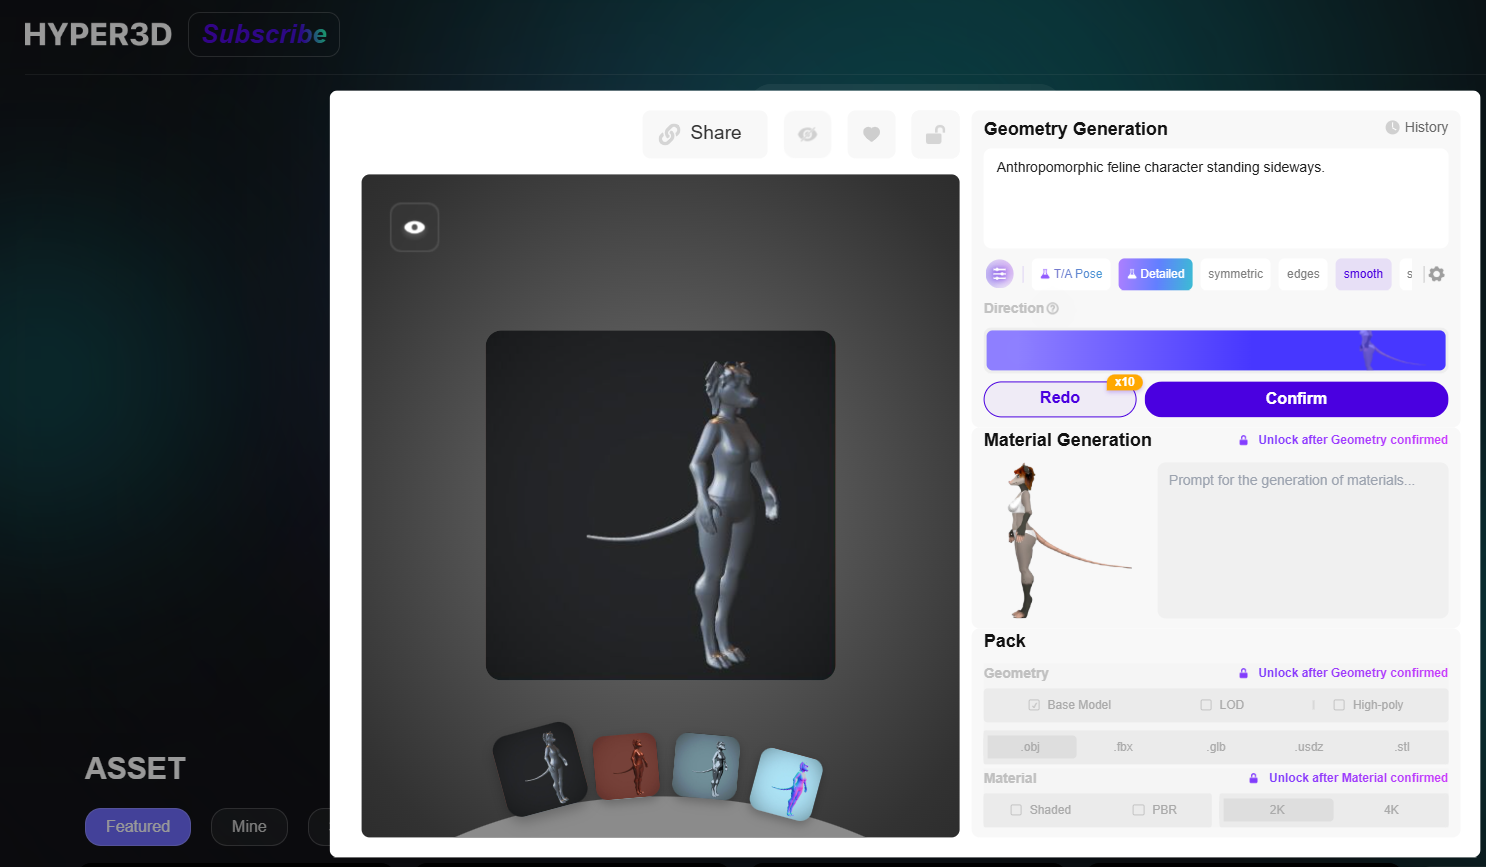Tick the PBR material checkbox
1486x867 pixels.
[x=1138, y=810]
